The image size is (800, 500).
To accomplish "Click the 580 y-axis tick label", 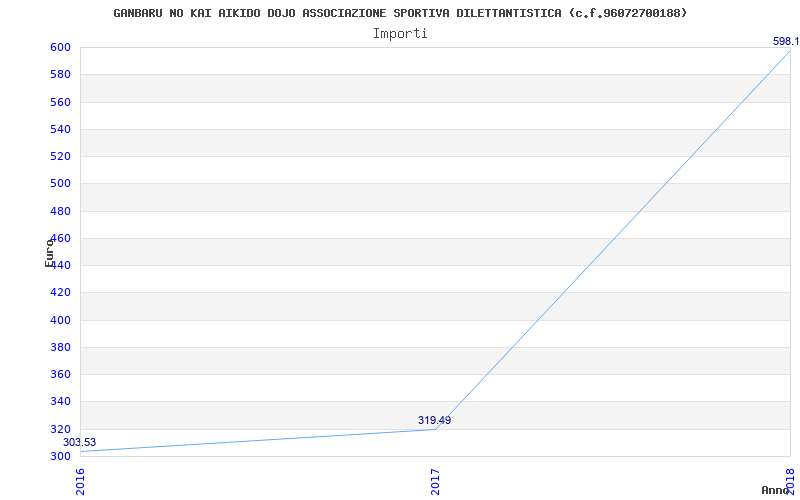I will 60,75.
